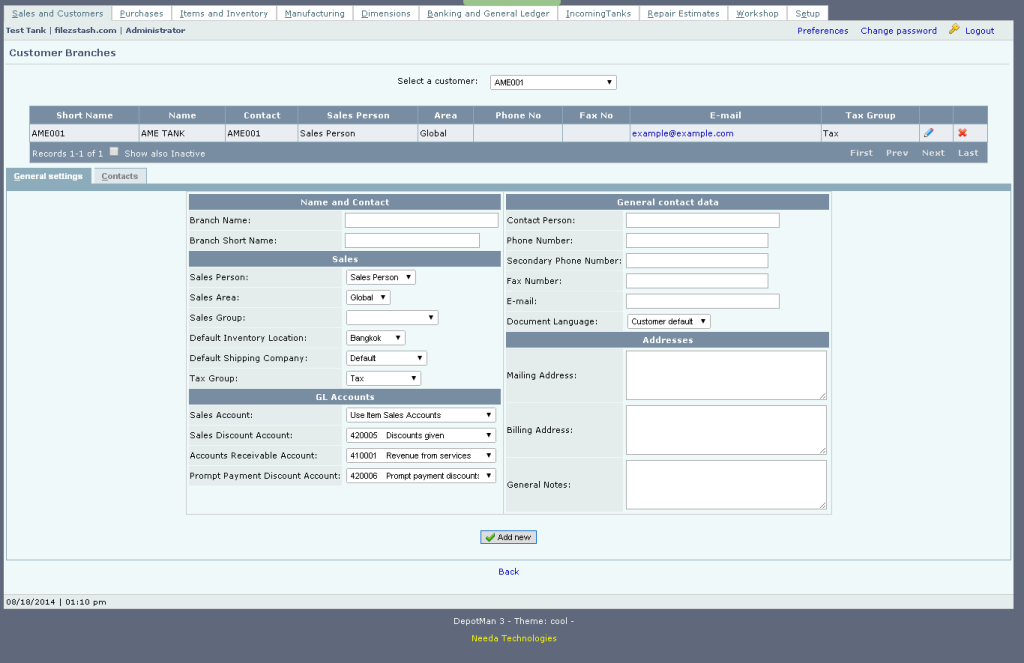The width and height of the screenshot is (1024, 663).
Task: Open the Sales Person dropdown
Action: point(381,277)
